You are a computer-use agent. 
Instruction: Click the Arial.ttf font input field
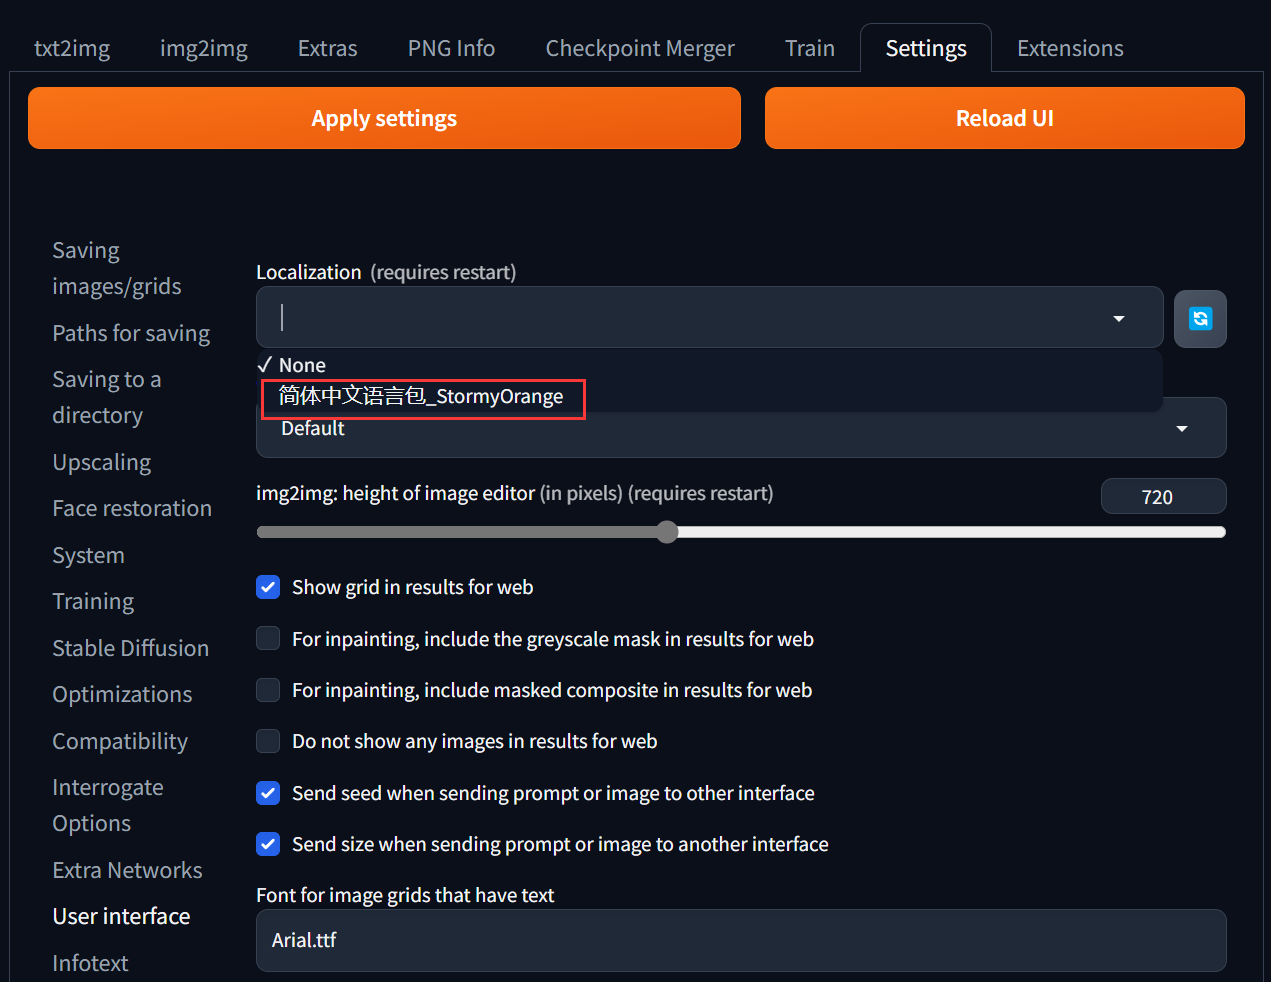(741, 940)
